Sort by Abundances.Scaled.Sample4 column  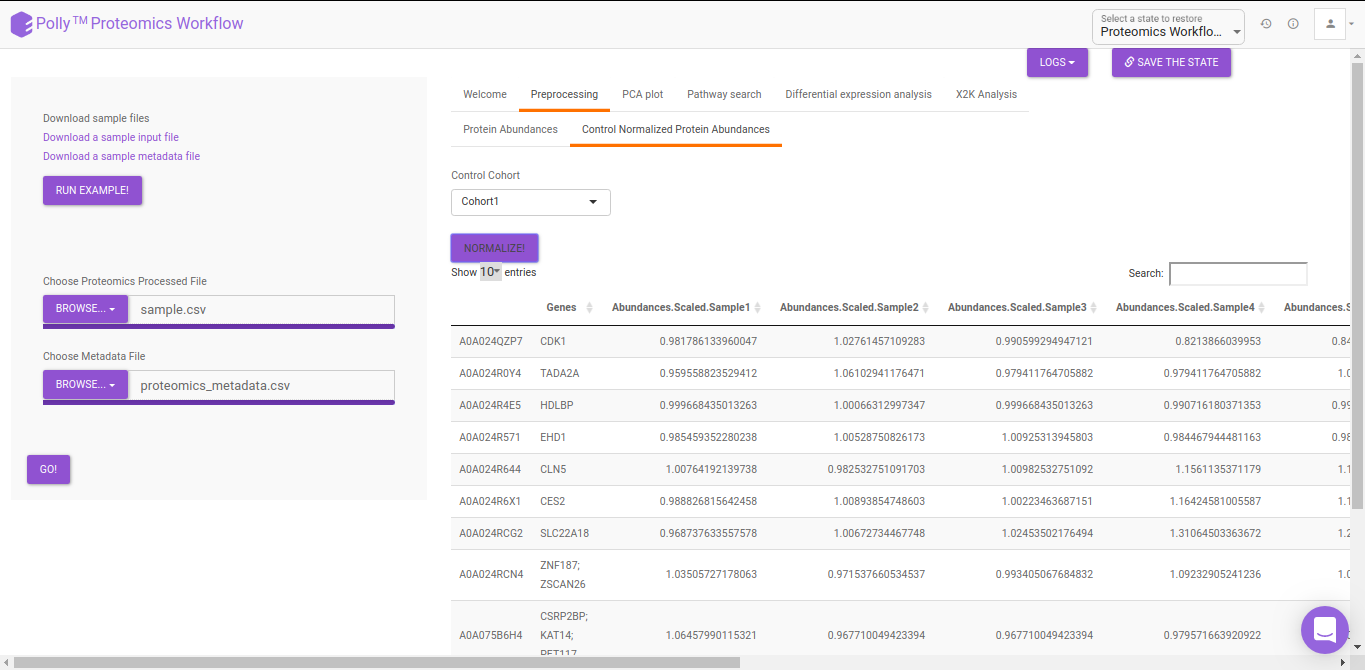1191,307
